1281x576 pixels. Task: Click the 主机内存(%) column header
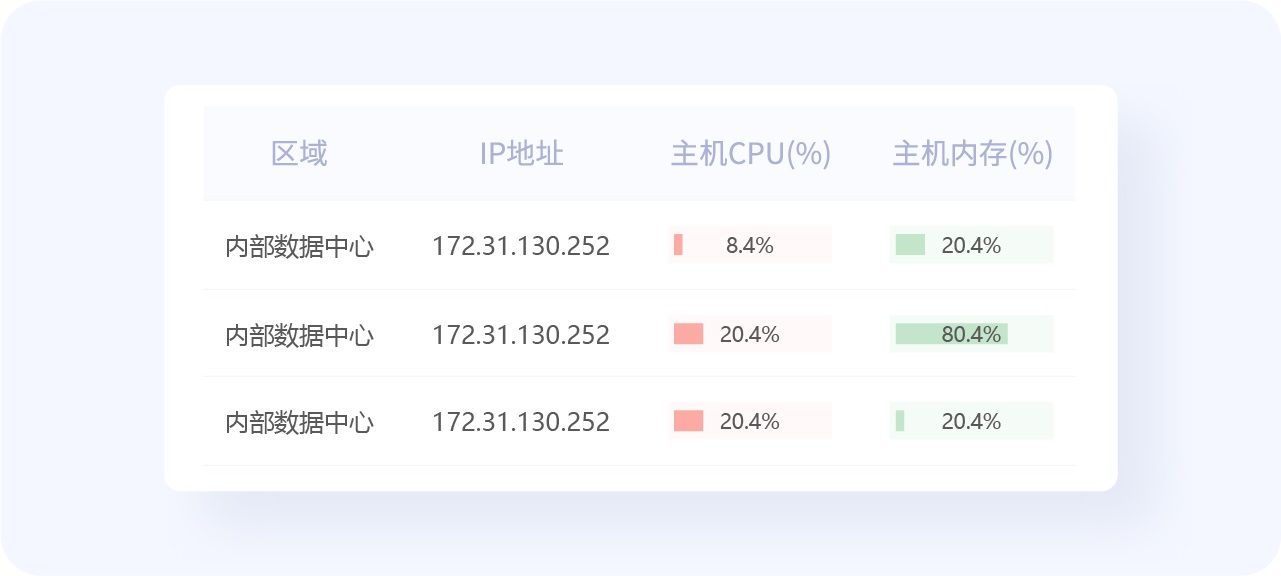point(972,154)
